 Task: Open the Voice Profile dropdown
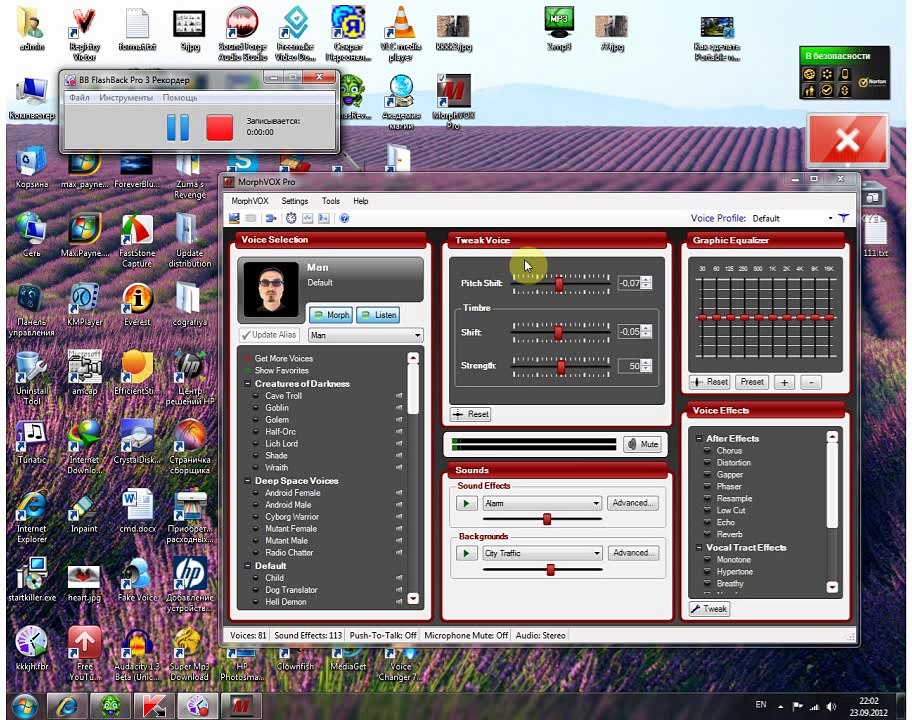click(x=830, y=219)
